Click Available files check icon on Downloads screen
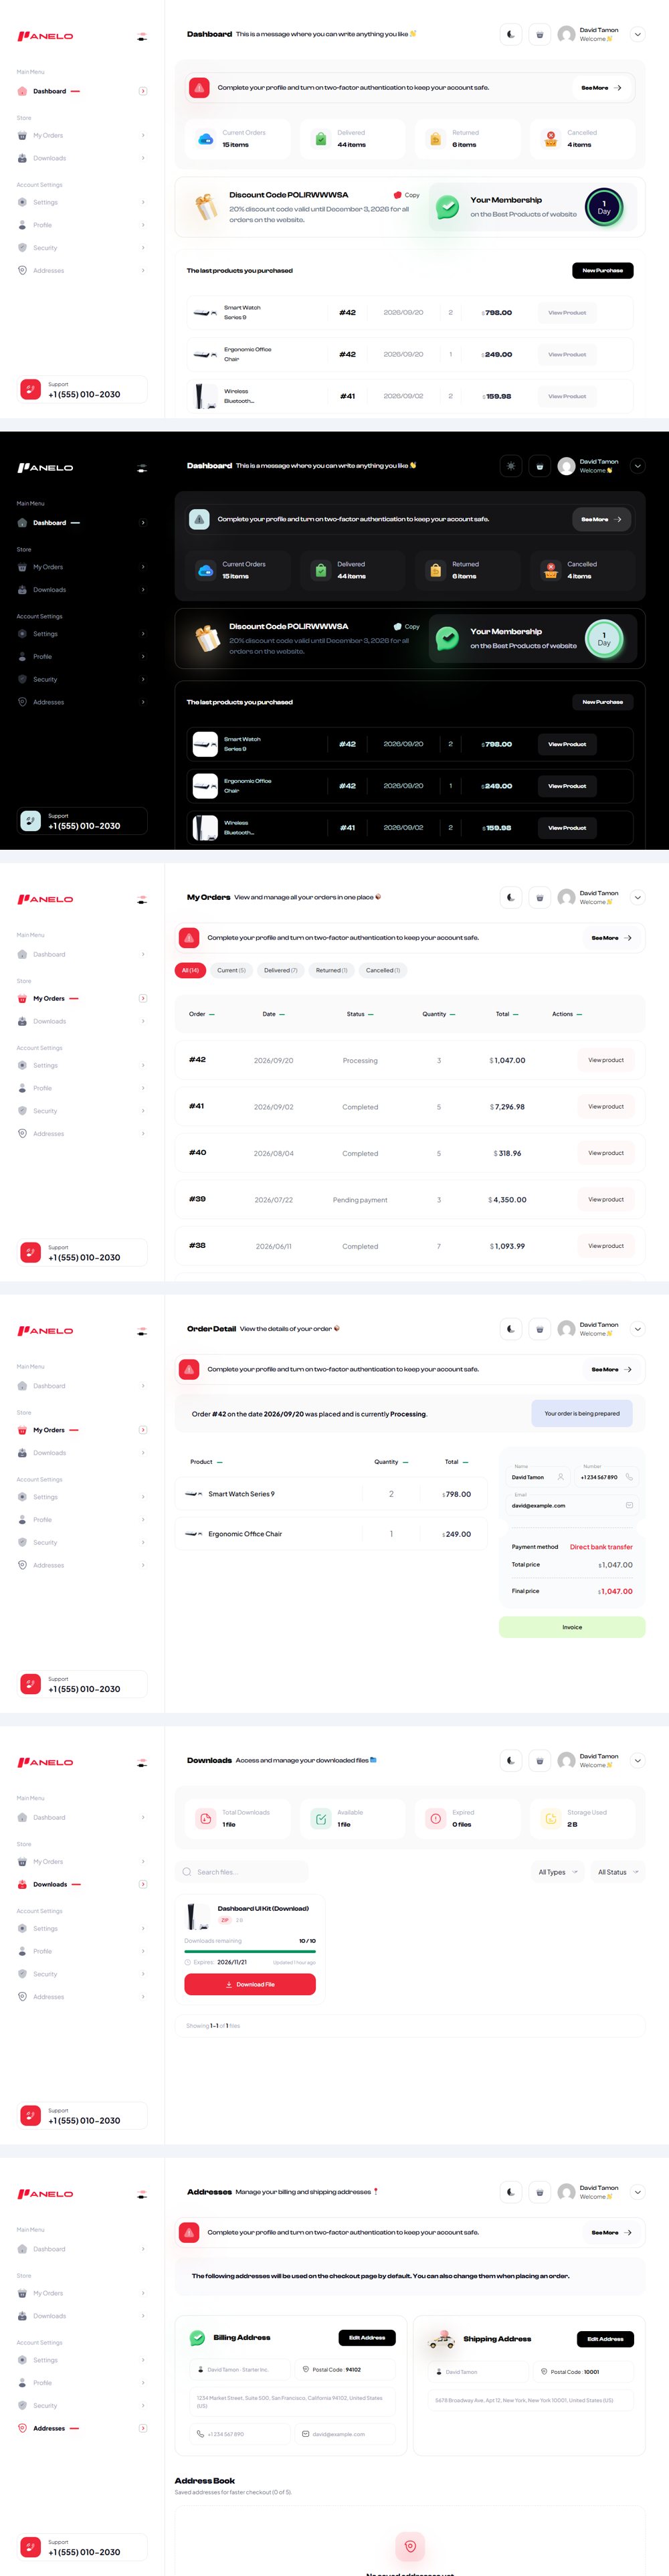 [x=321, y=1818]
